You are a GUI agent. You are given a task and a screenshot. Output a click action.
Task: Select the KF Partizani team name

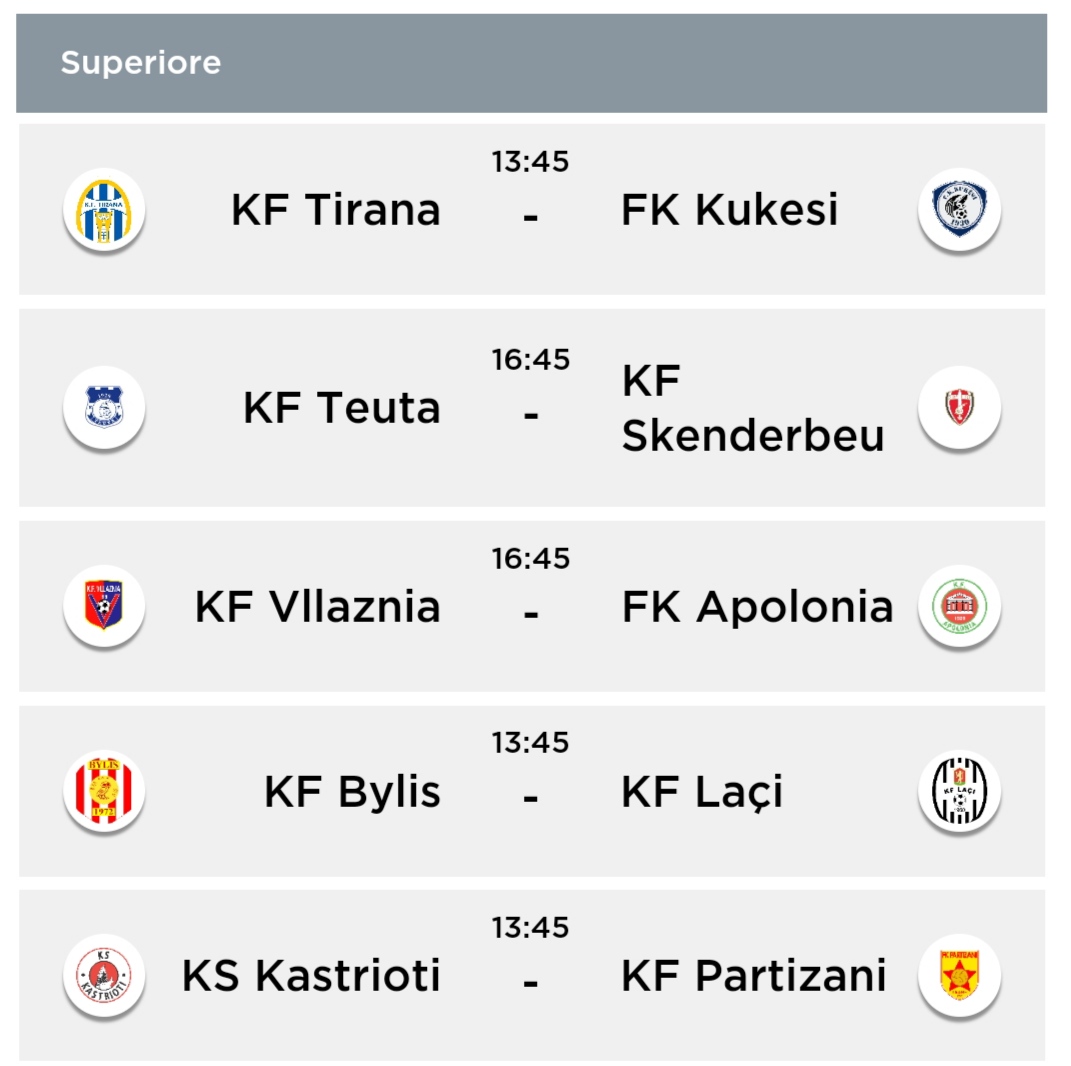point(753,976)
